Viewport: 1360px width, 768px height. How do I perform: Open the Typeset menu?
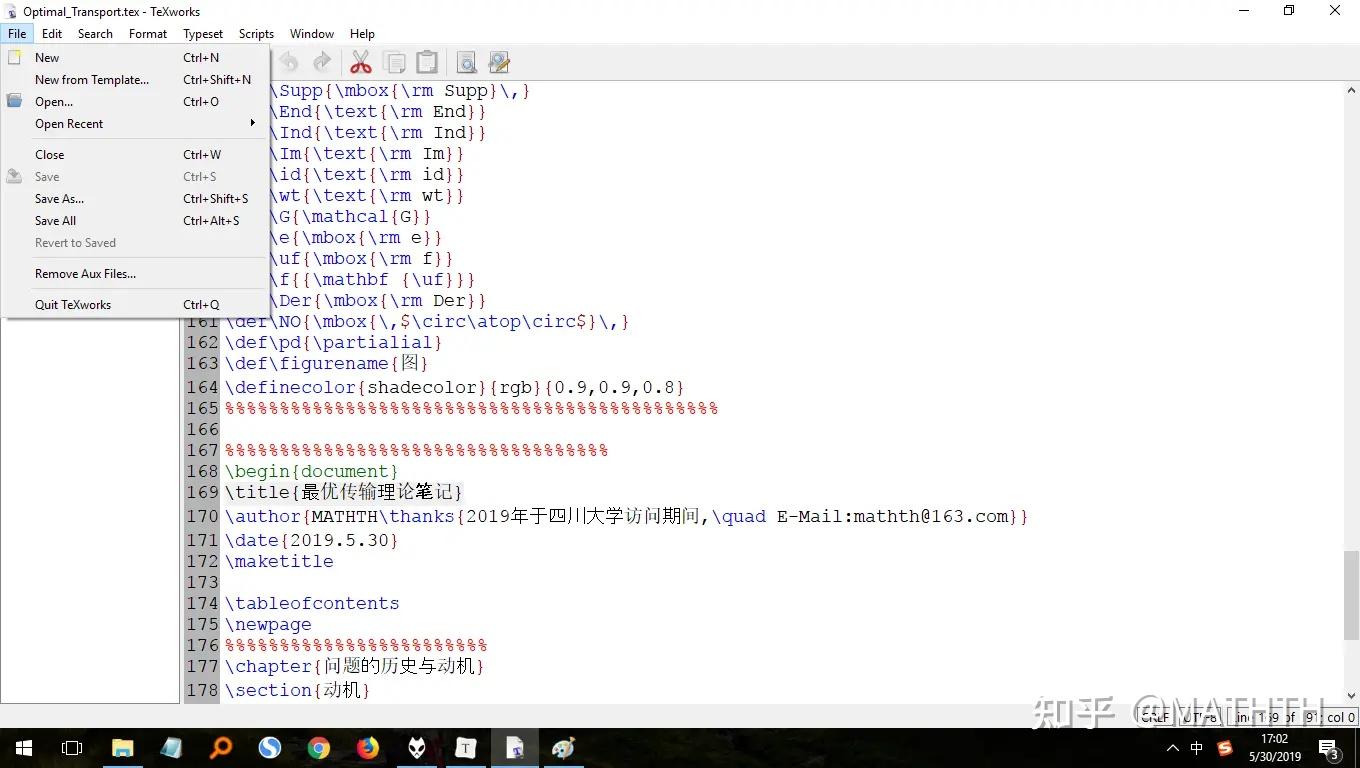pyautogui.click(x=202, y=33)
